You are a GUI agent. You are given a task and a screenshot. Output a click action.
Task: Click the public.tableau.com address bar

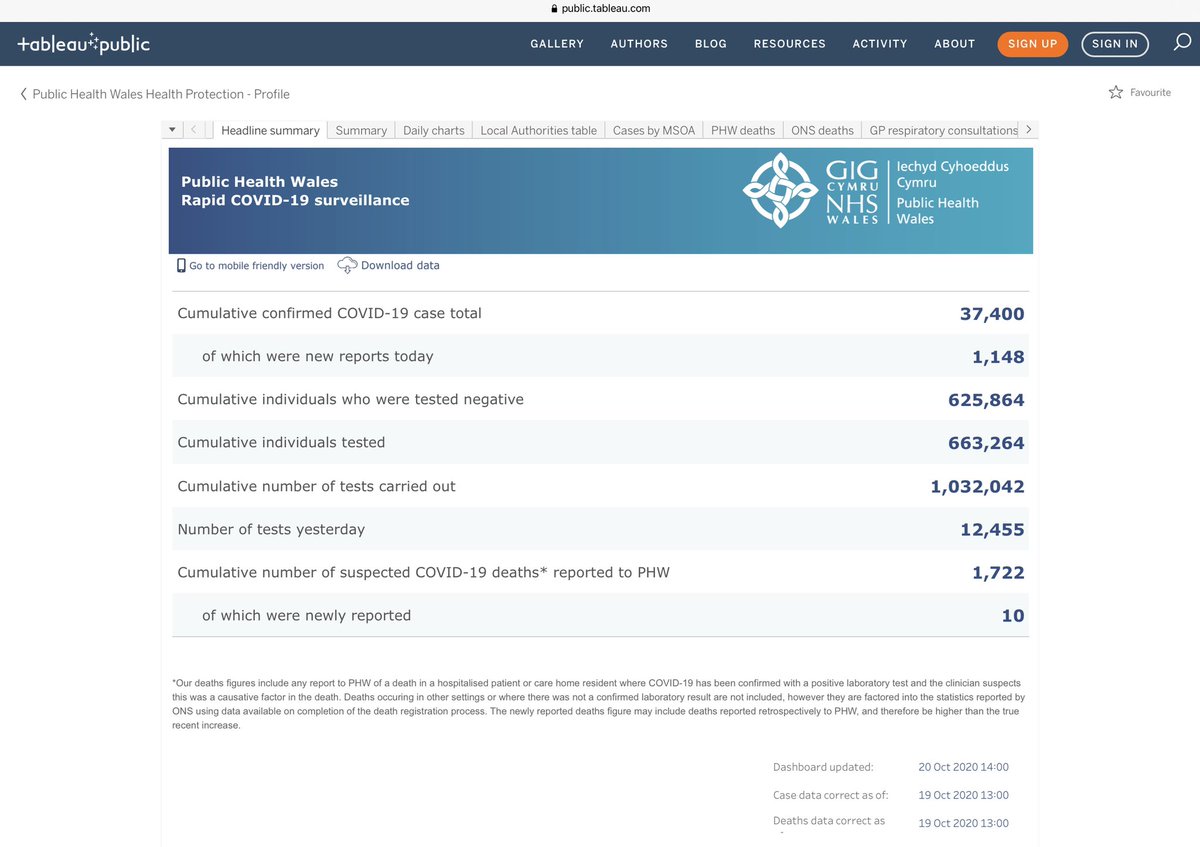[x=607, y=8]
